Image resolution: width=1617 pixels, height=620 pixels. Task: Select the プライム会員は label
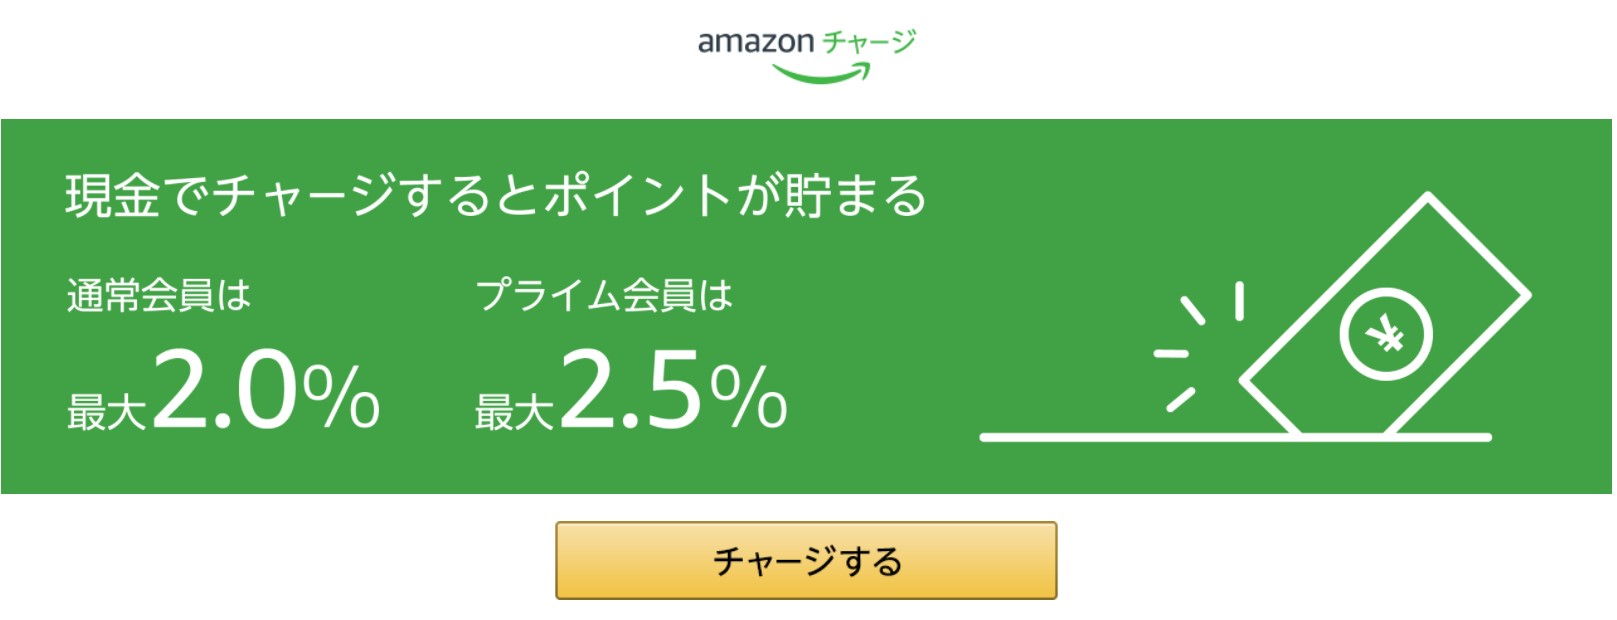pos(604,295)
